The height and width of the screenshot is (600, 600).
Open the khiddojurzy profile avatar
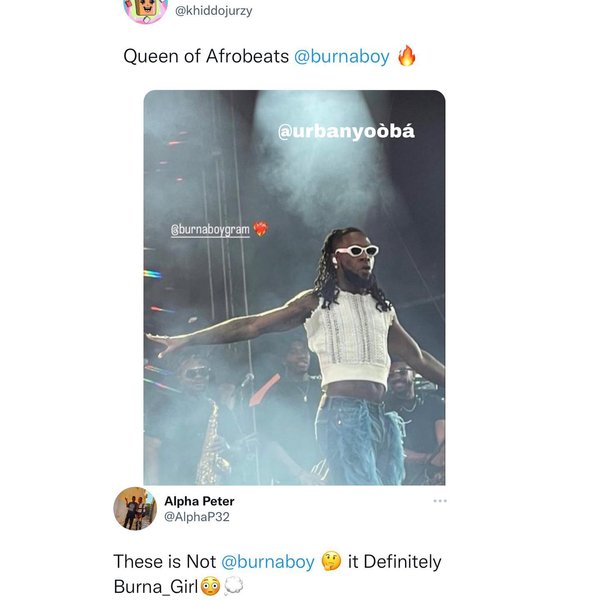(x=144, y=9)
